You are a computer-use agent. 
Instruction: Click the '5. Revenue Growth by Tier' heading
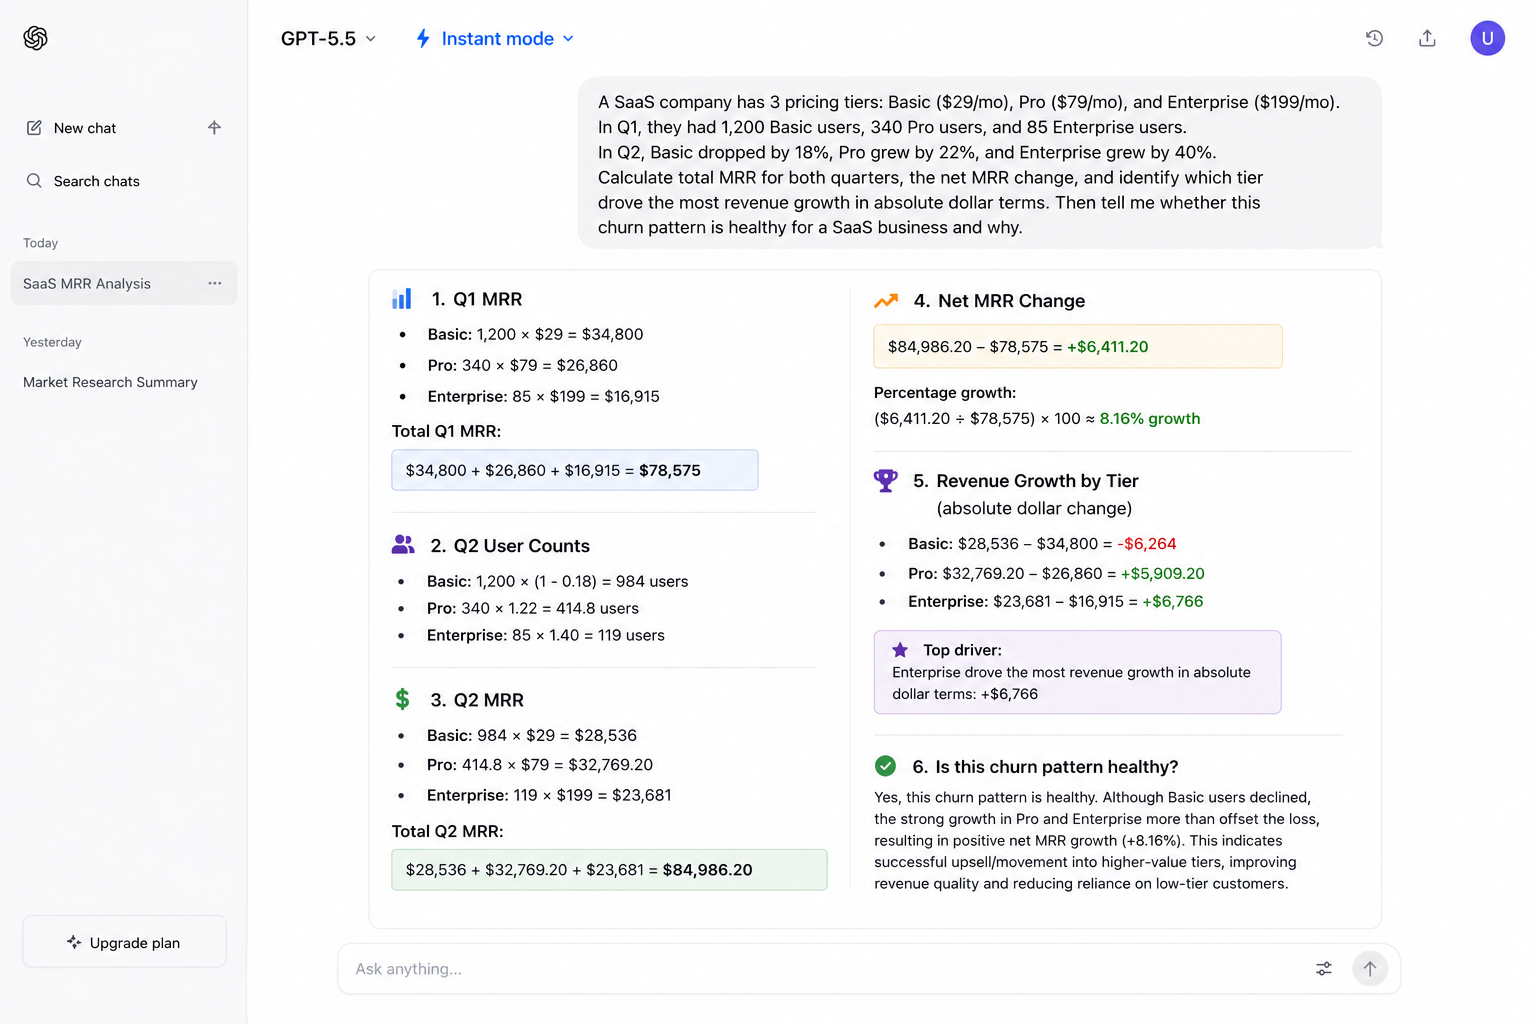(1026, 481)
